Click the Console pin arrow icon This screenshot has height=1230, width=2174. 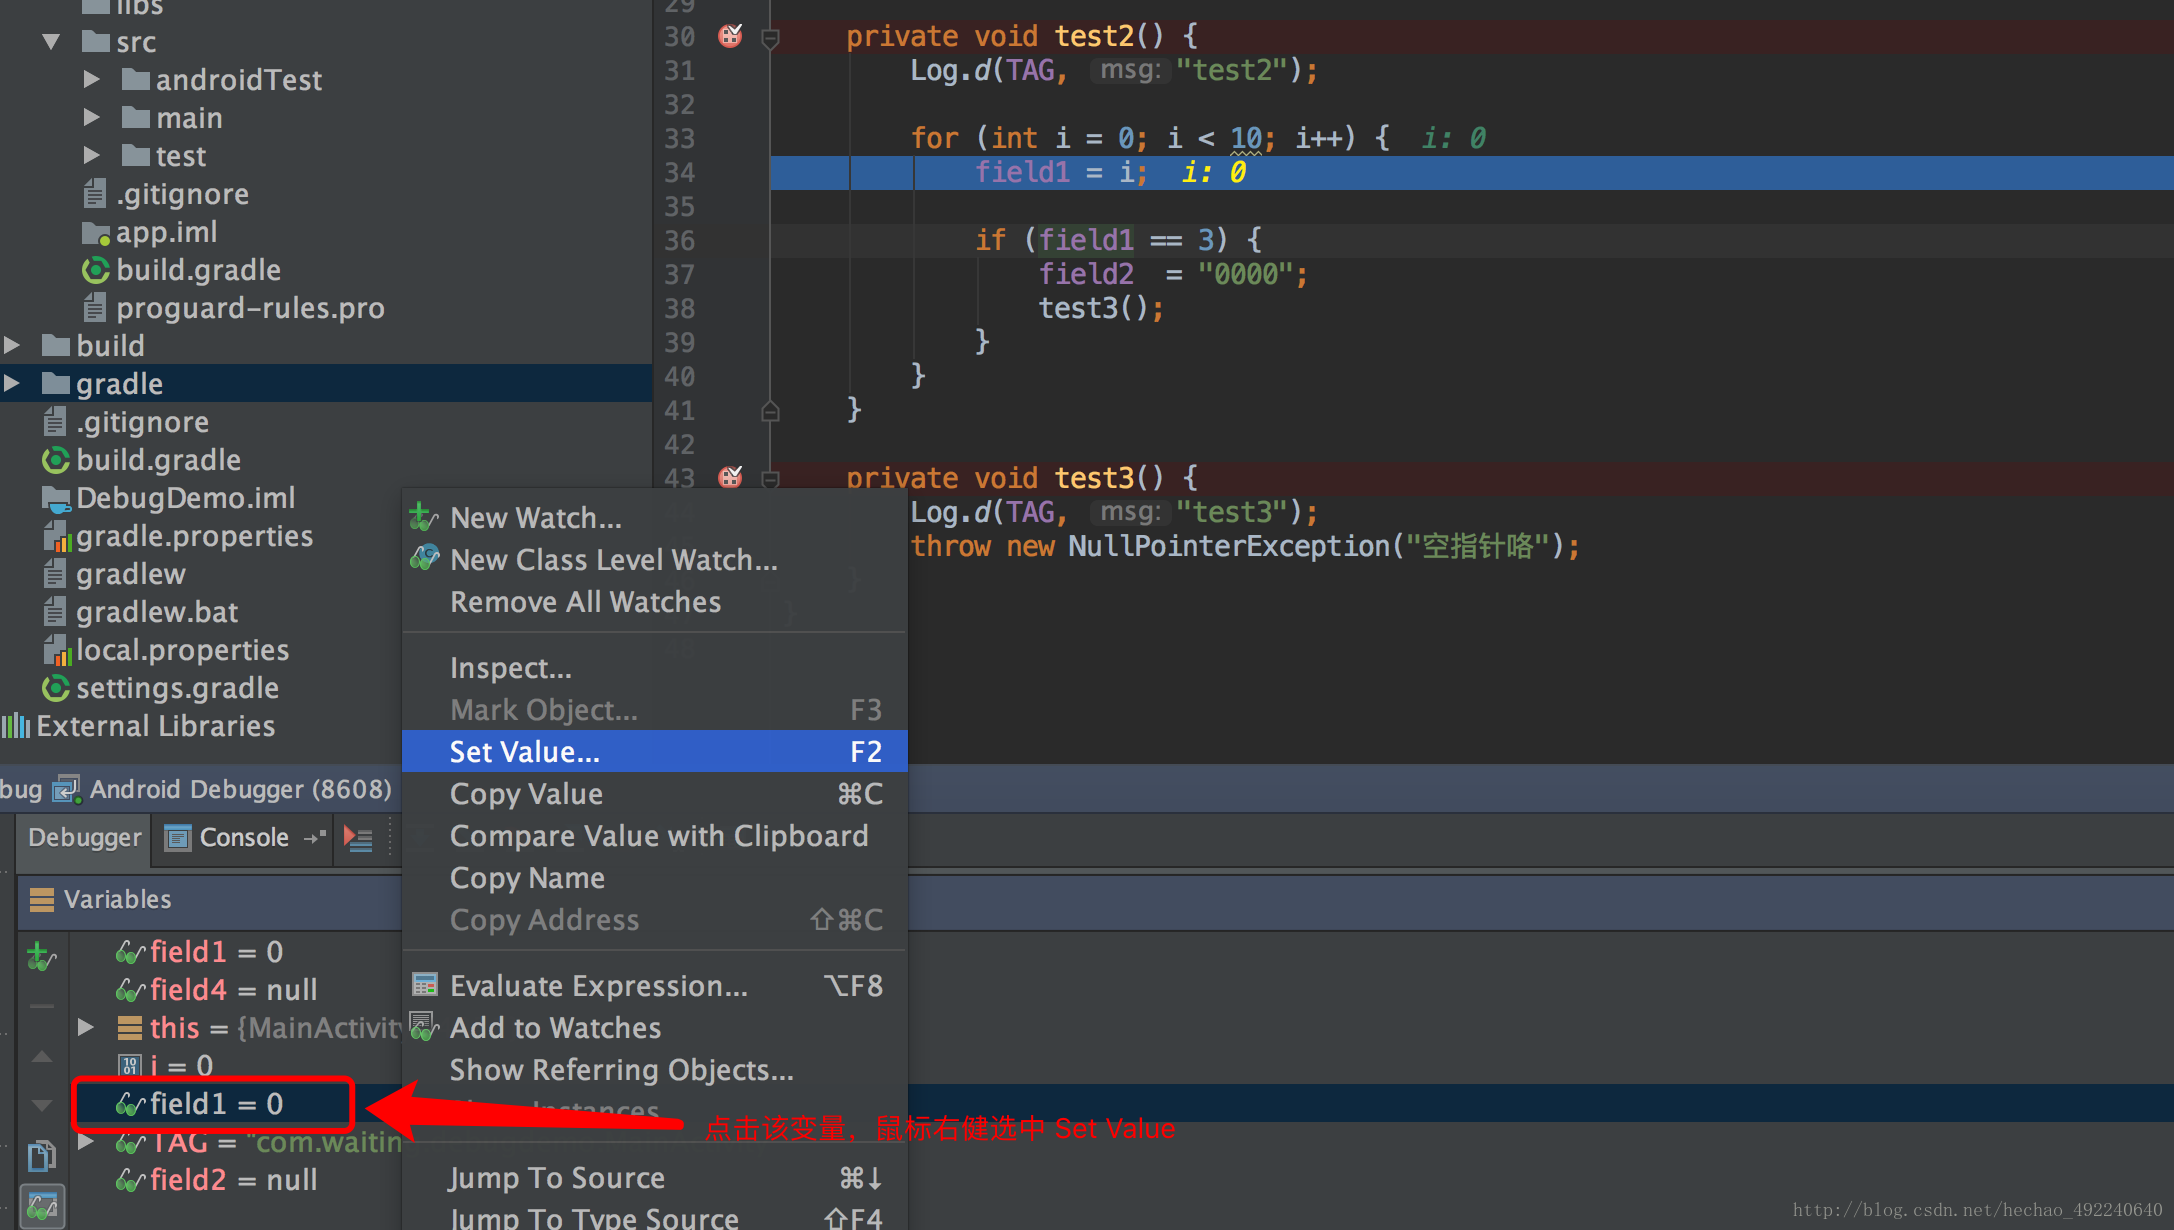315,837
